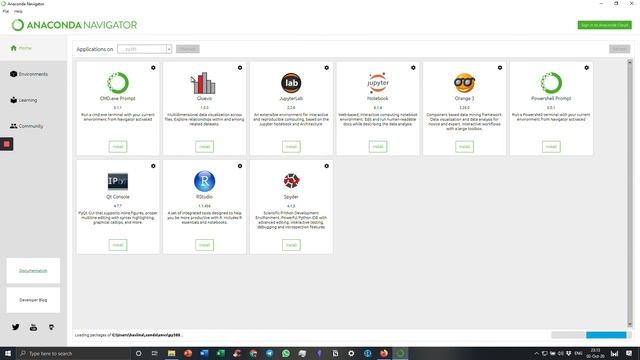Click the JupyterLab app icon
Viewport: 640px width, 360px height.
tap(291, 83)
